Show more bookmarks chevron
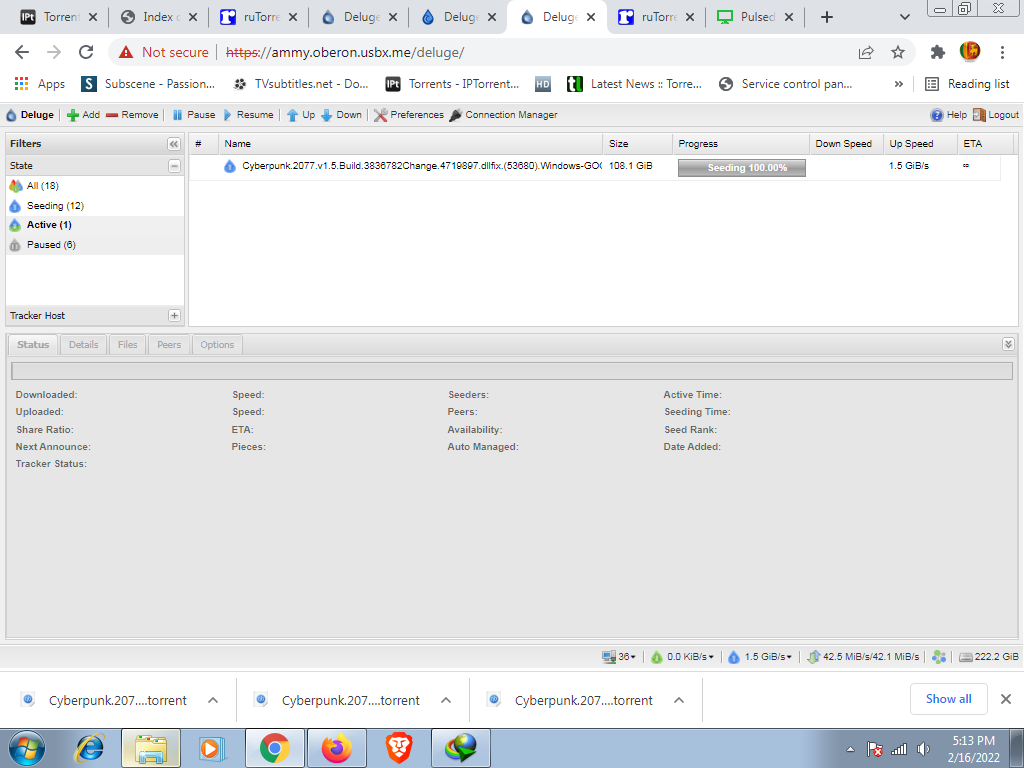Screen dimensions: 1024x768 [x=899, y=84]
